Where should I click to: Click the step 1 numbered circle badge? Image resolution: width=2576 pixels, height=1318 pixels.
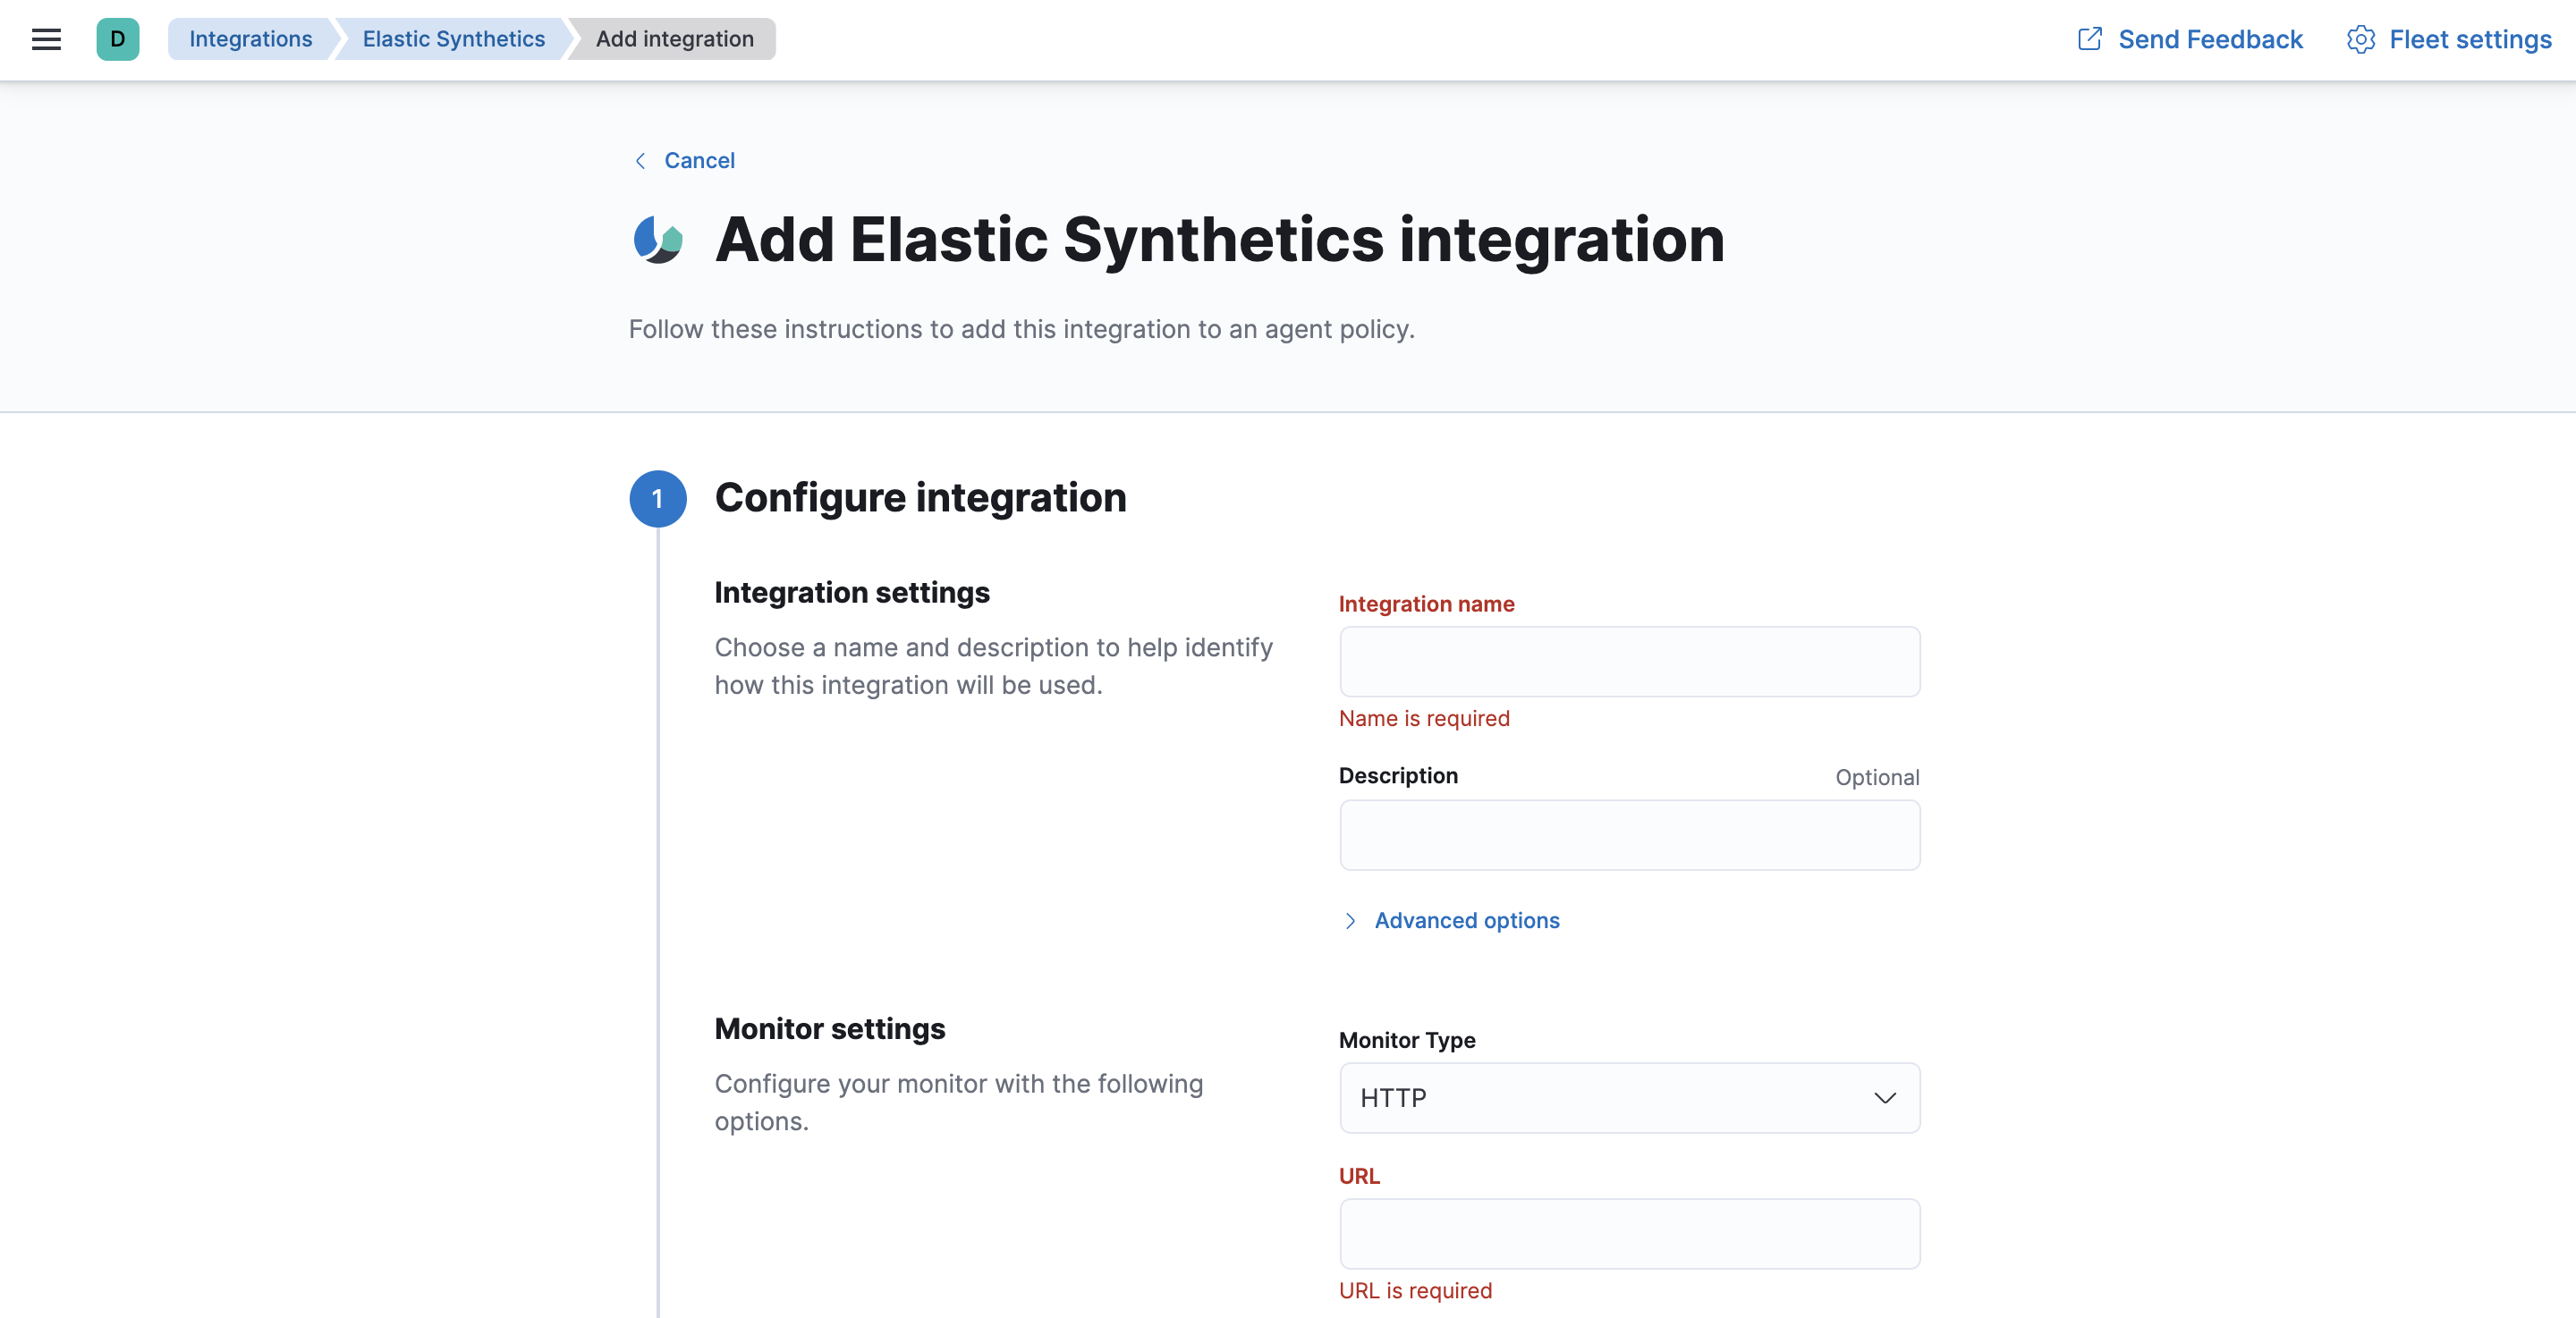pos(658,498)
